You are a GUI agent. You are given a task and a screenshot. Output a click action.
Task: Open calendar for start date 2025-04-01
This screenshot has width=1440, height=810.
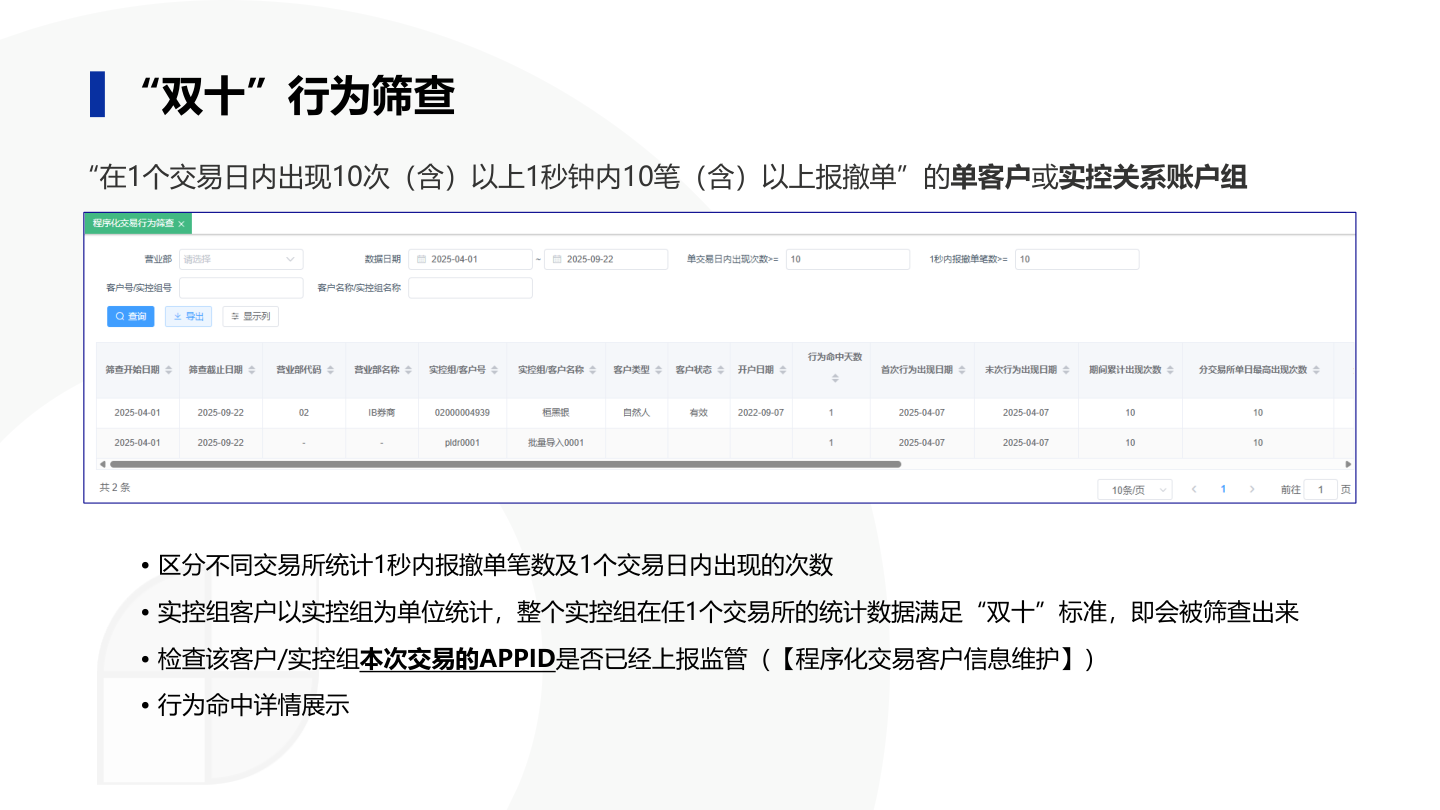[422, 259]
